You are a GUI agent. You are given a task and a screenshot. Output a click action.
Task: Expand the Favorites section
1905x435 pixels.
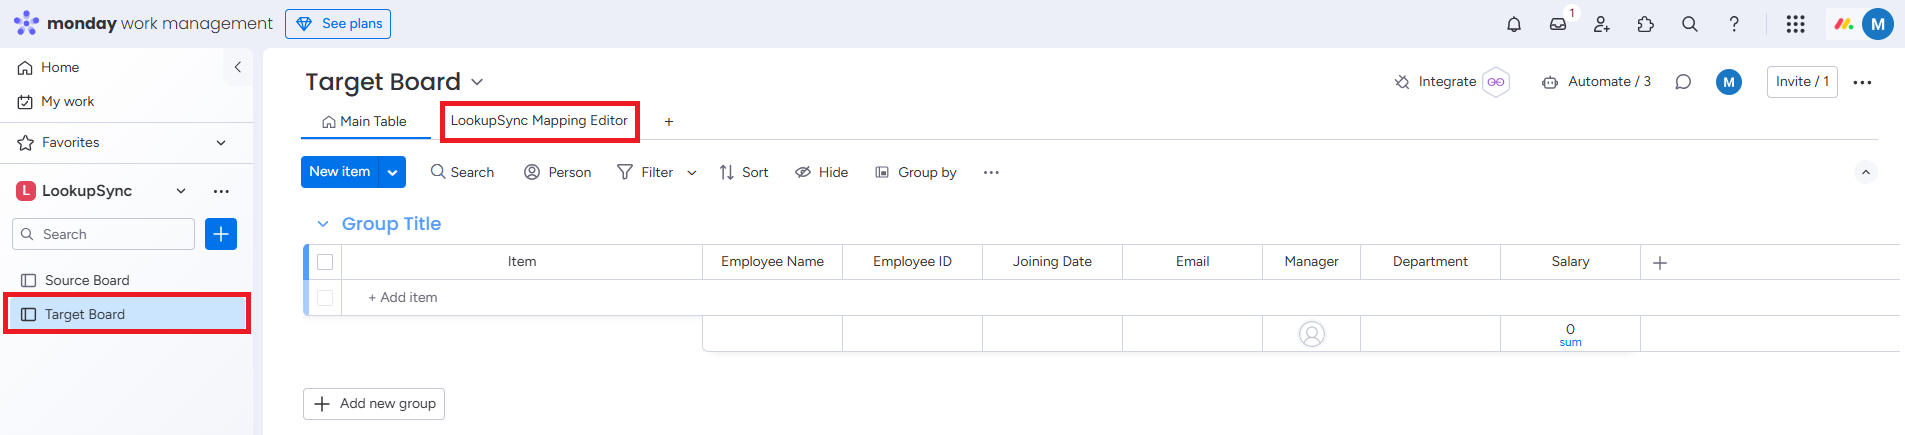pyautogui.click(x=221, y=143)
